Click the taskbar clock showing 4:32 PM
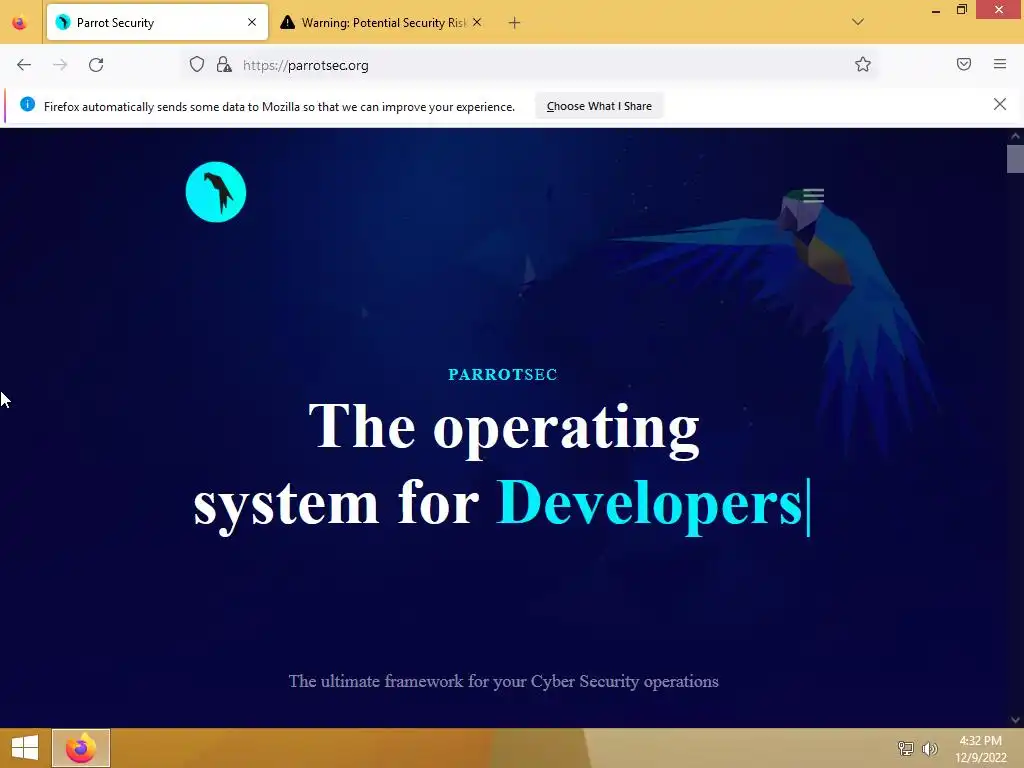This screenshot has width=1024, height=768. click(x=980, y=748)
